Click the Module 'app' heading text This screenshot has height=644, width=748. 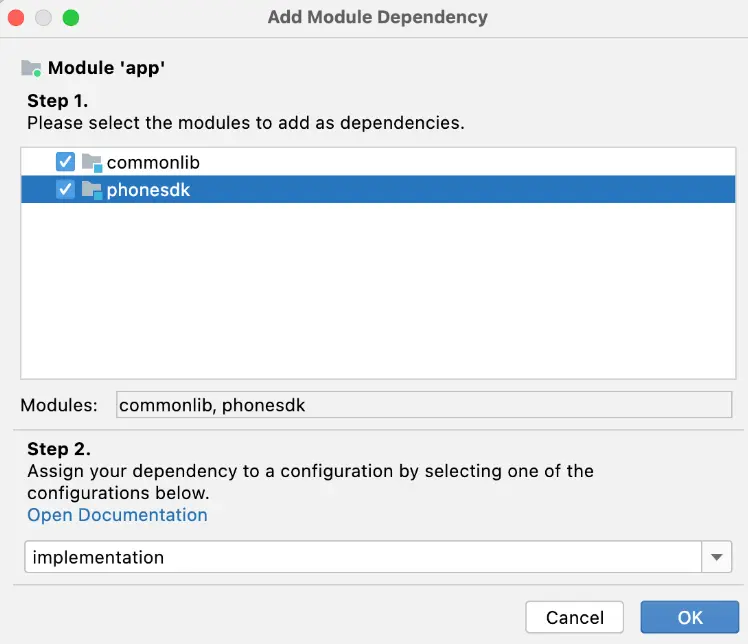click(106, 69)
